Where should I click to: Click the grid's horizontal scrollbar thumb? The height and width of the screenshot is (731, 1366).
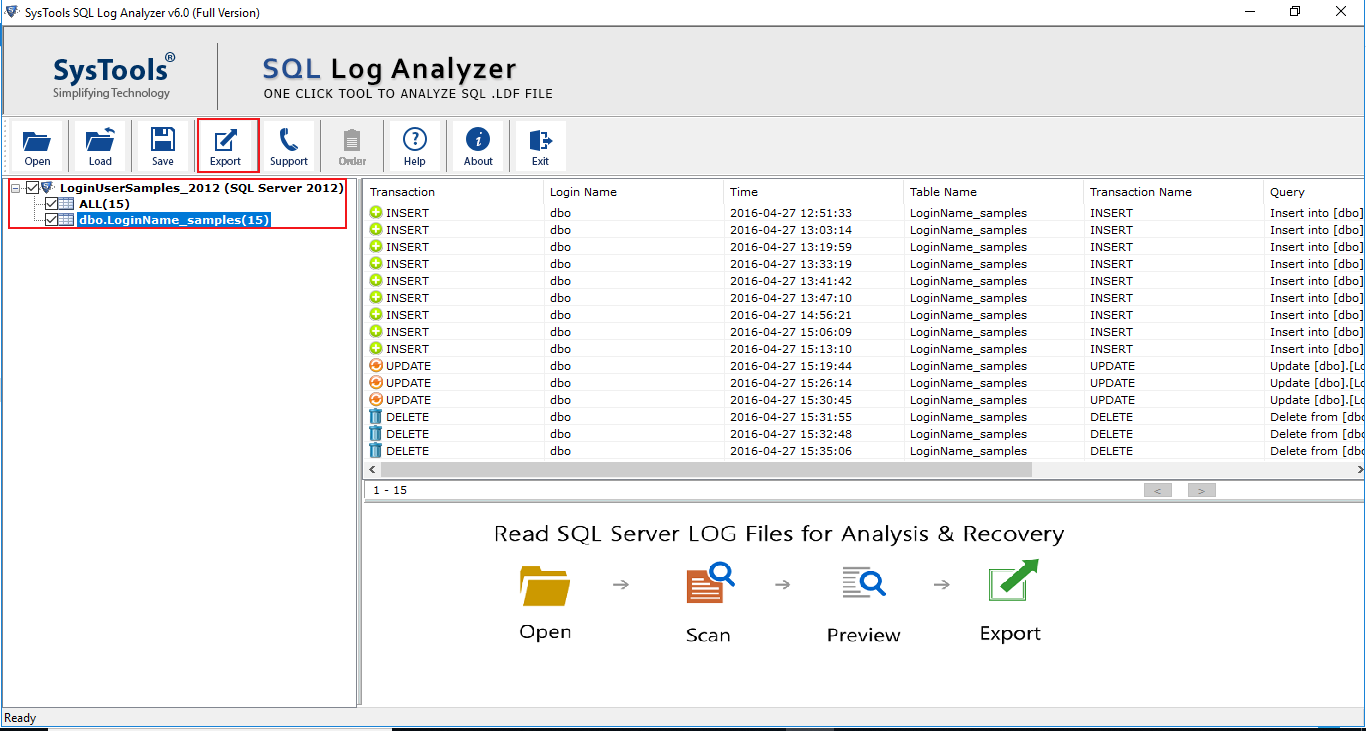point(705,469)
